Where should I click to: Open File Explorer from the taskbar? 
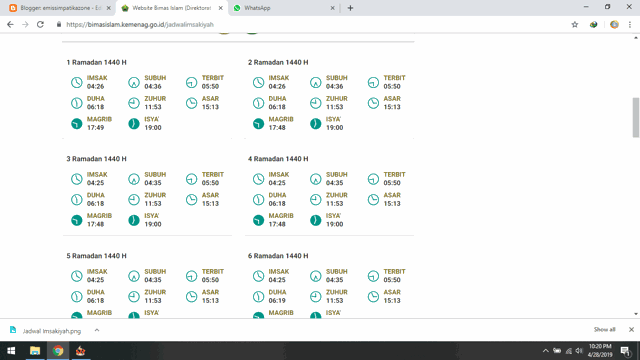(x=35, y=351)
